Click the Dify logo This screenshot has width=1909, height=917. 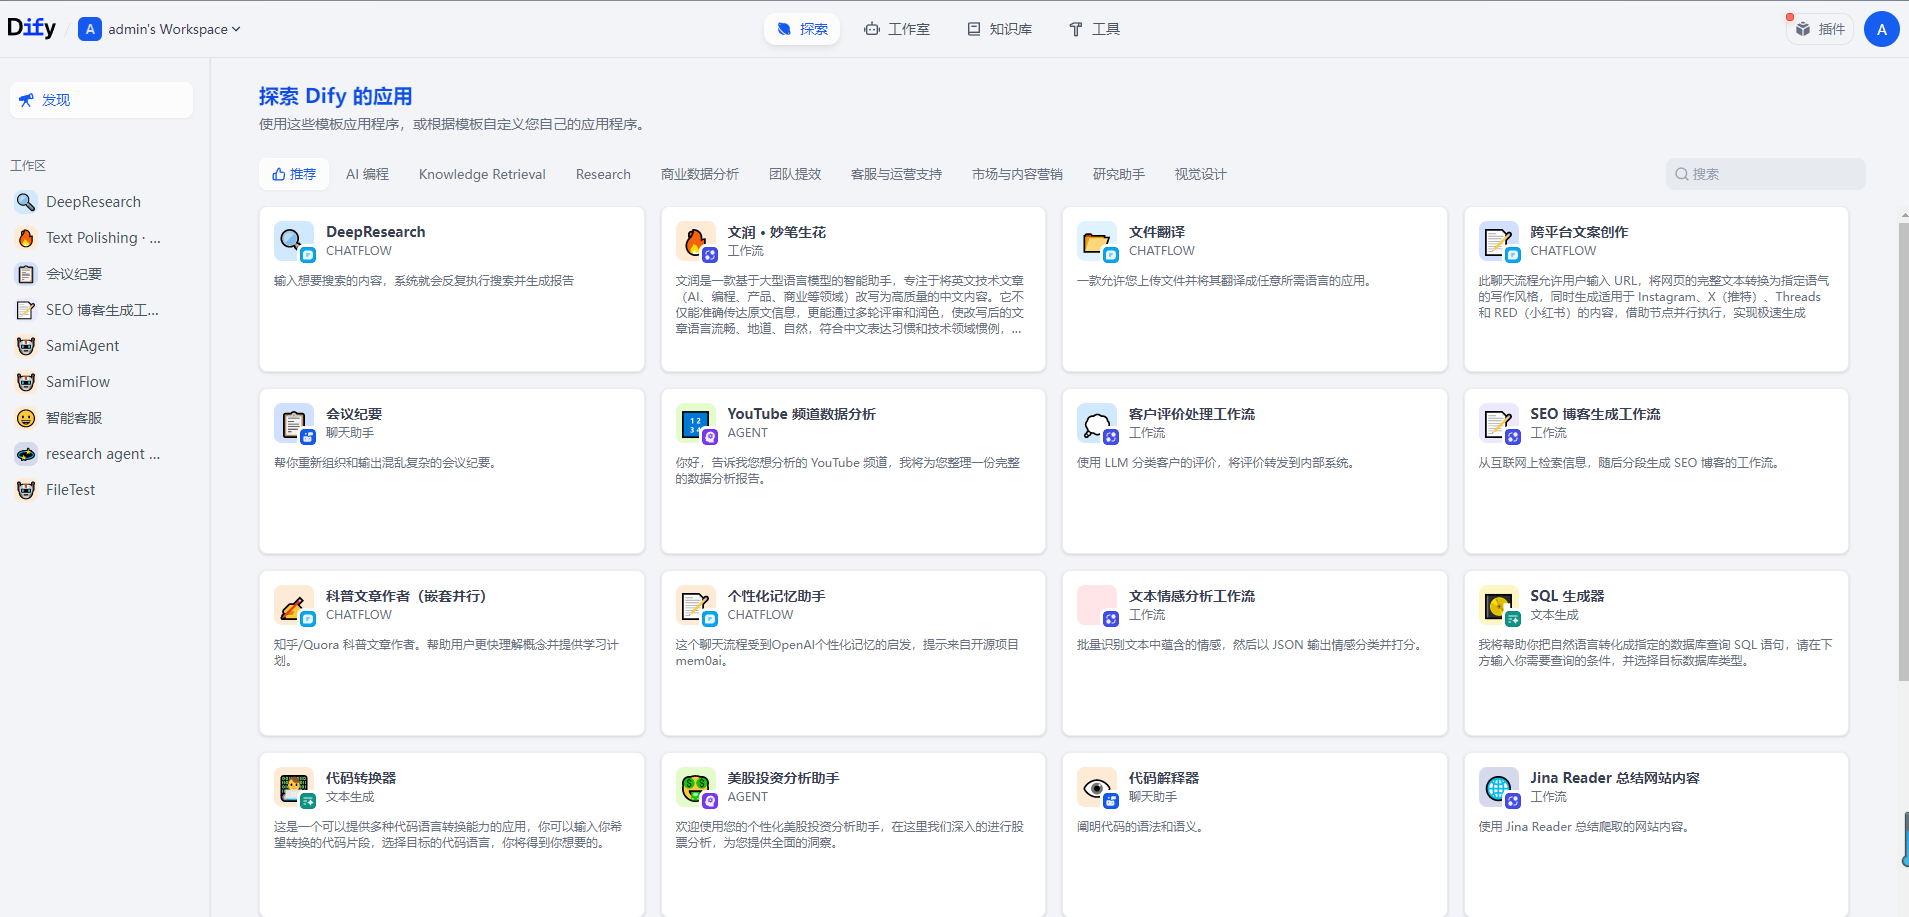click(x=32, y=28)
